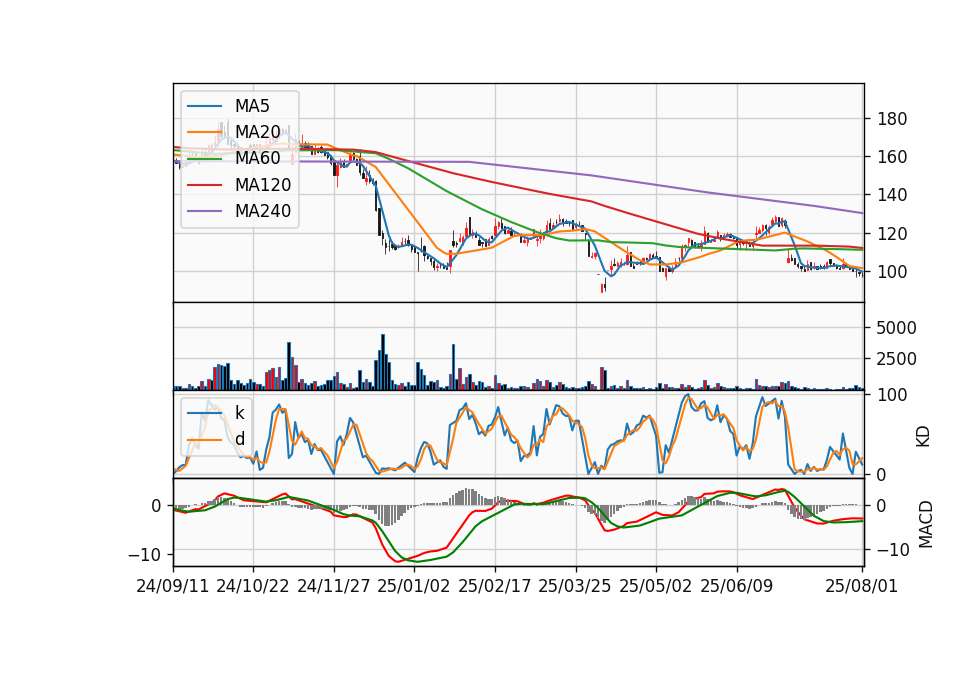The height and width of the screenshot is (690, 960).
Task: Click the MA60 legend label
Action: coord(257,158)
